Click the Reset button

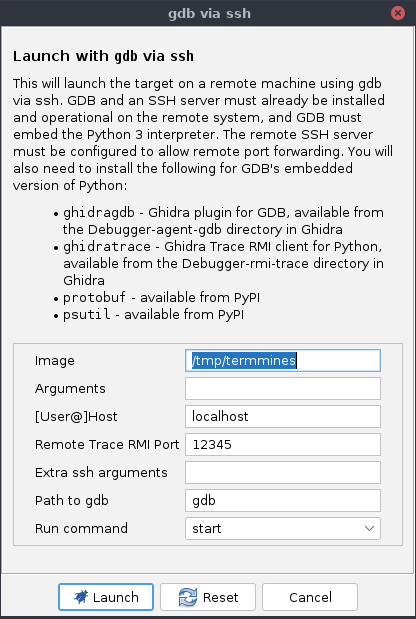(x=208, y=597)
